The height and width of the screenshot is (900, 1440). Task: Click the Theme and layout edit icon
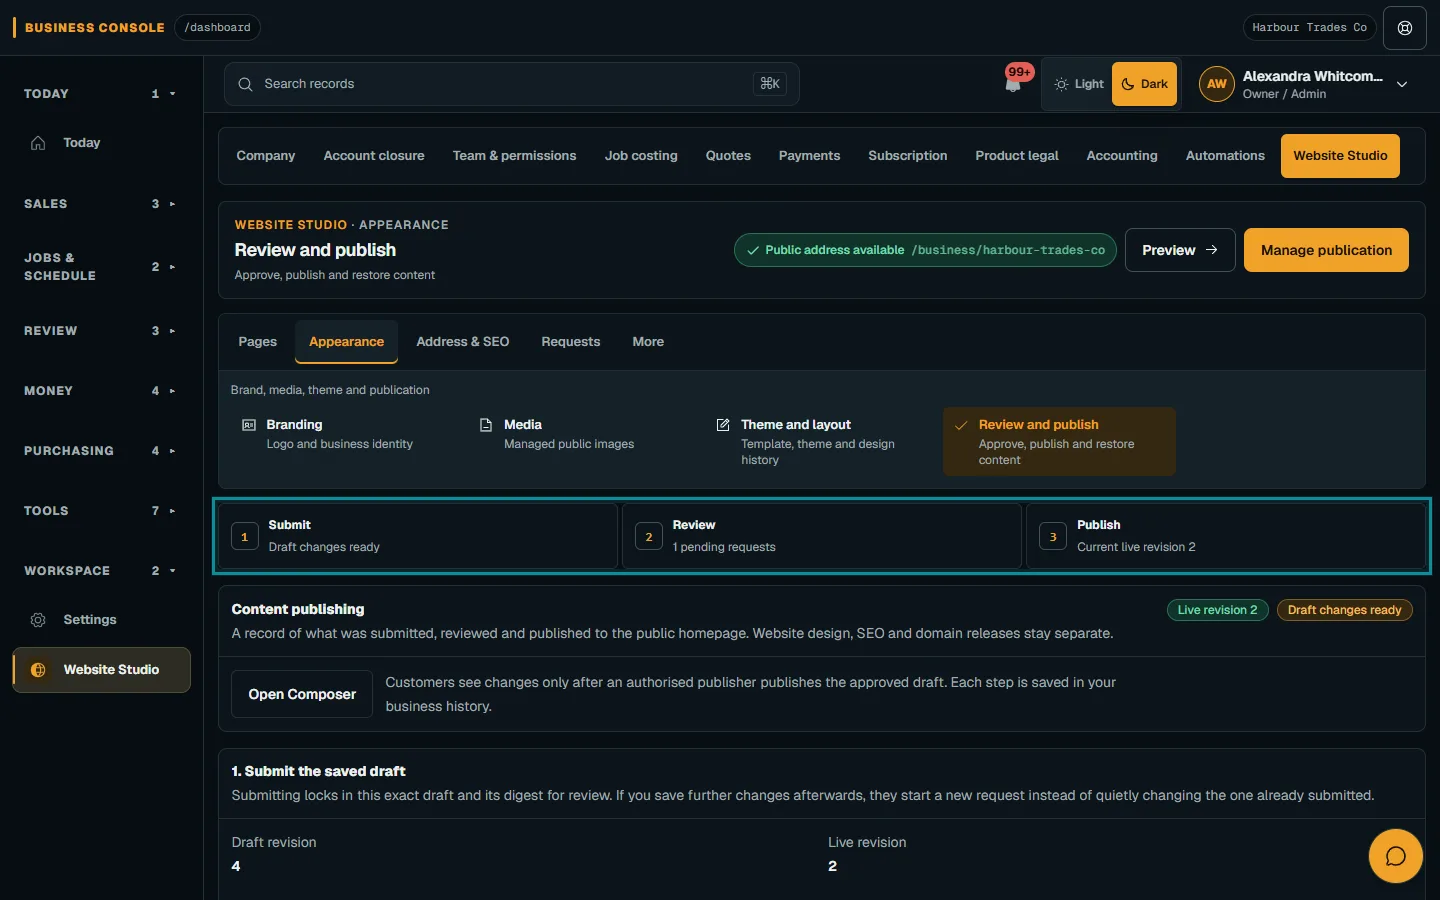(723, 425)
